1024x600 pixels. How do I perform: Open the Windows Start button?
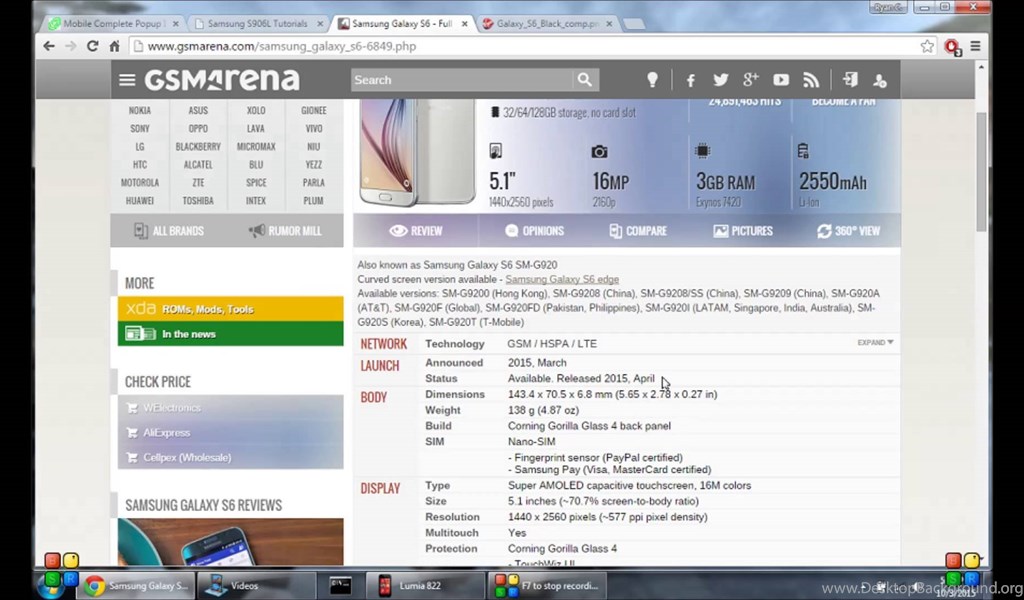[x=52, y=584]
